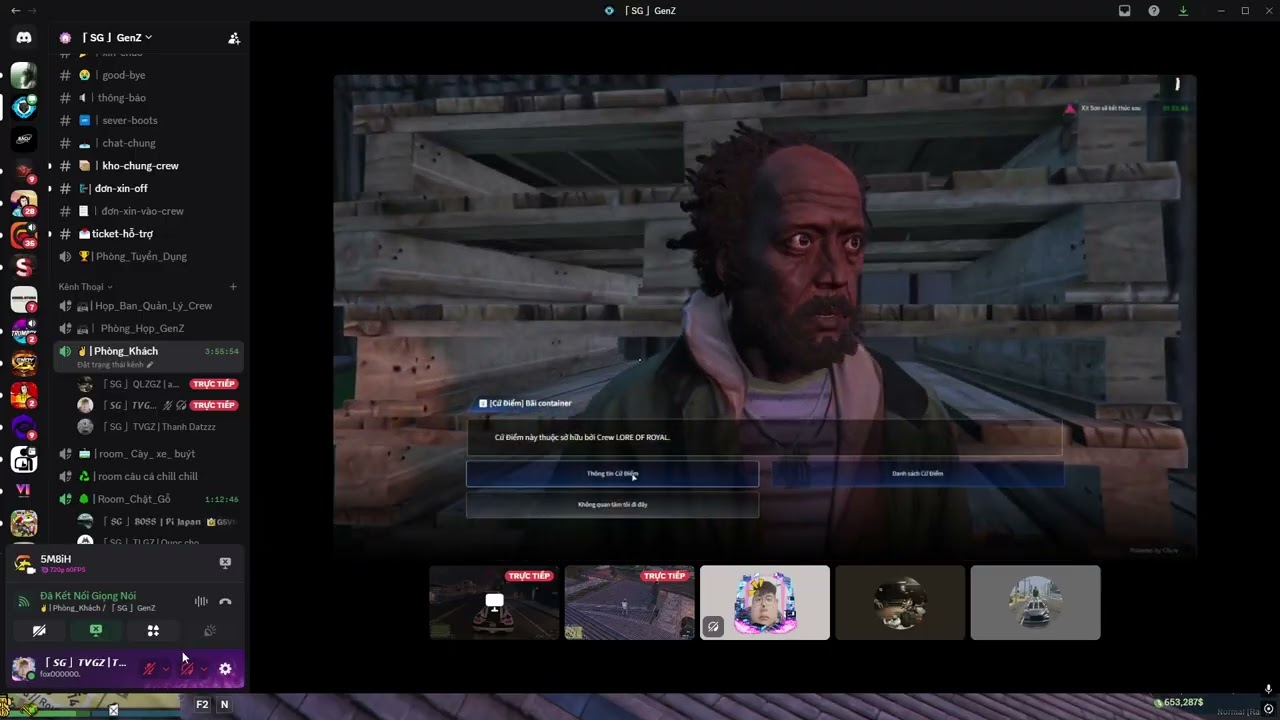Open the red S server icon

click(24, 267)
